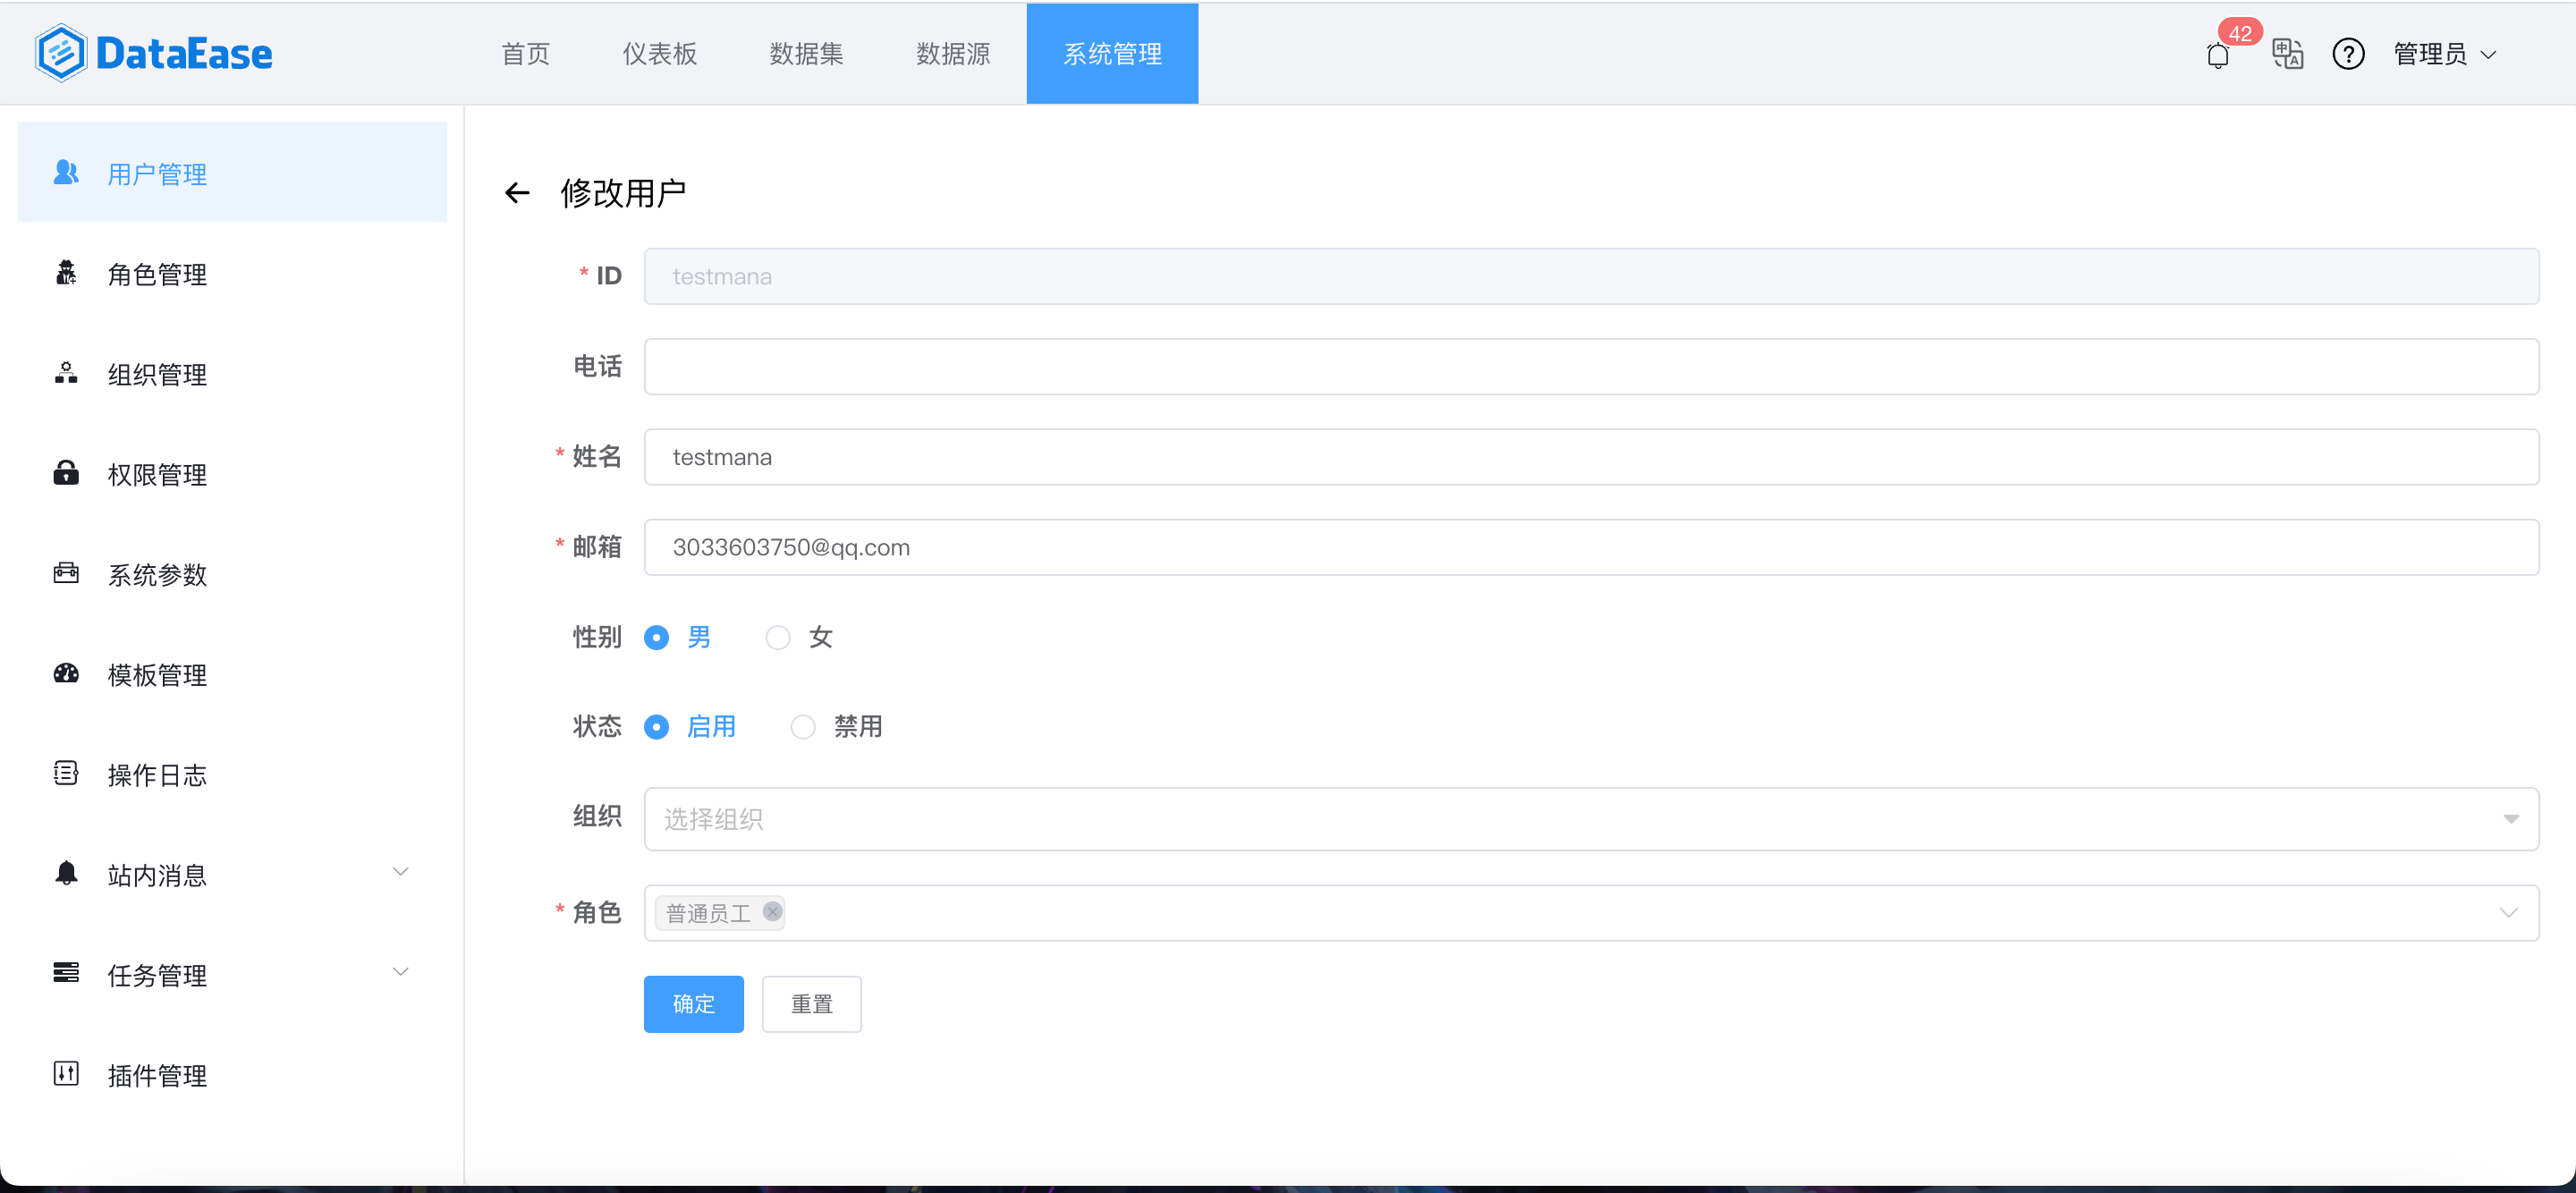Viewport: 2576px width, 1193px height.
Task: Click the 模板管理 dashboard icon
Action: click(x=66, y=673)
